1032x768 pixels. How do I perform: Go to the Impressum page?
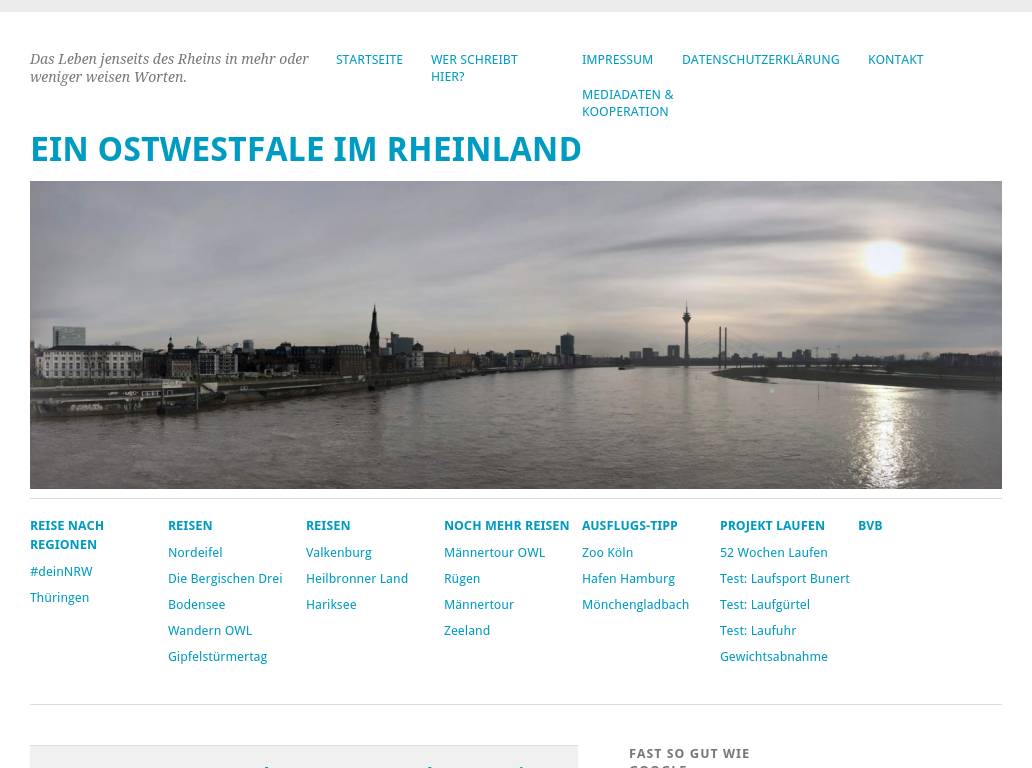617,60
